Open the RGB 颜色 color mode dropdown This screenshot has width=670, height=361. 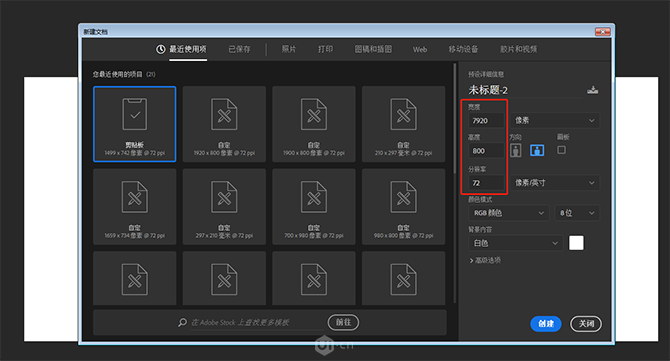pos(508,213)
